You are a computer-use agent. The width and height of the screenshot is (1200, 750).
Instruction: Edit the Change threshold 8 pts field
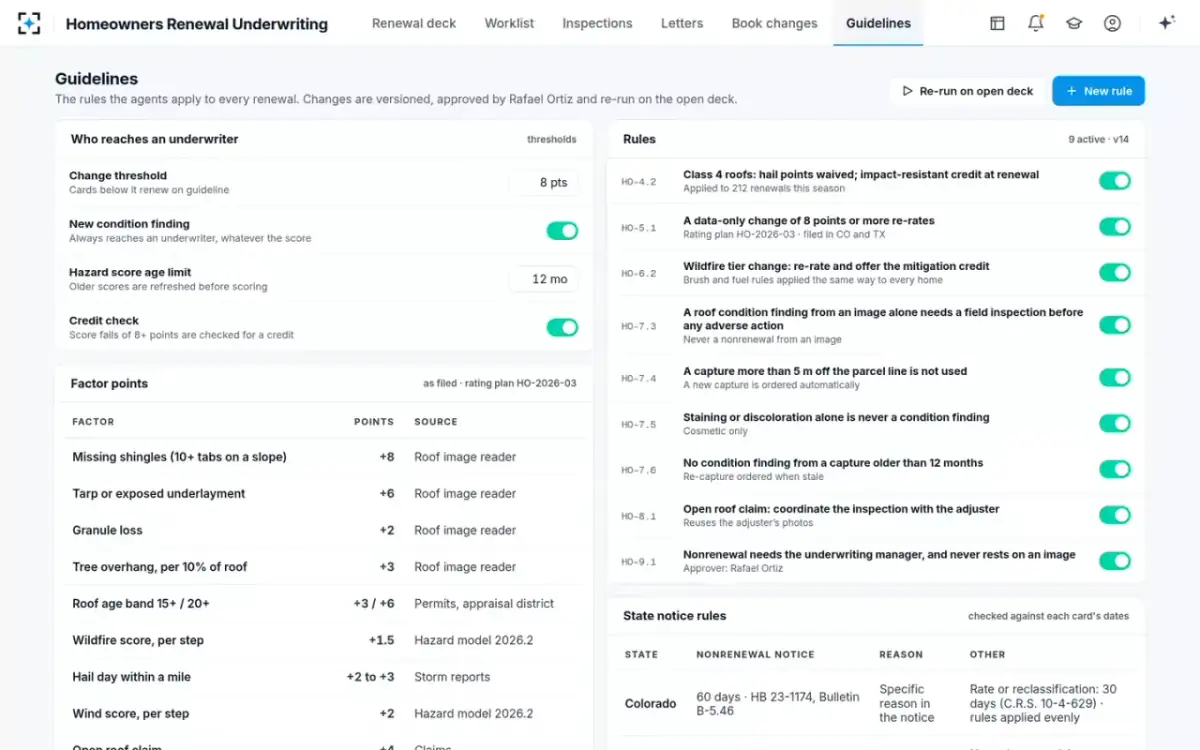pyautogui.click(x=543, y=182)
